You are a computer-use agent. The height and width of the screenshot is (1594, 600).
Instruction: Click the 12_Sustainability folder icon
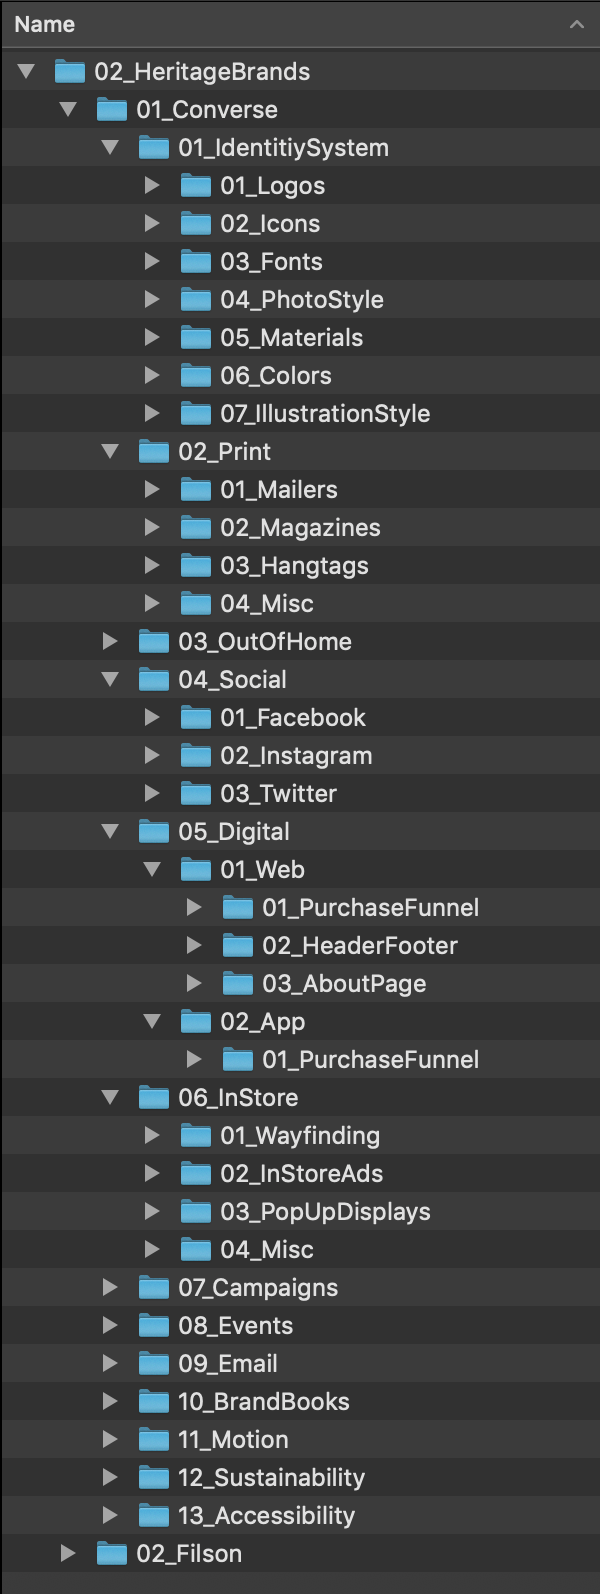[154, 1477]
